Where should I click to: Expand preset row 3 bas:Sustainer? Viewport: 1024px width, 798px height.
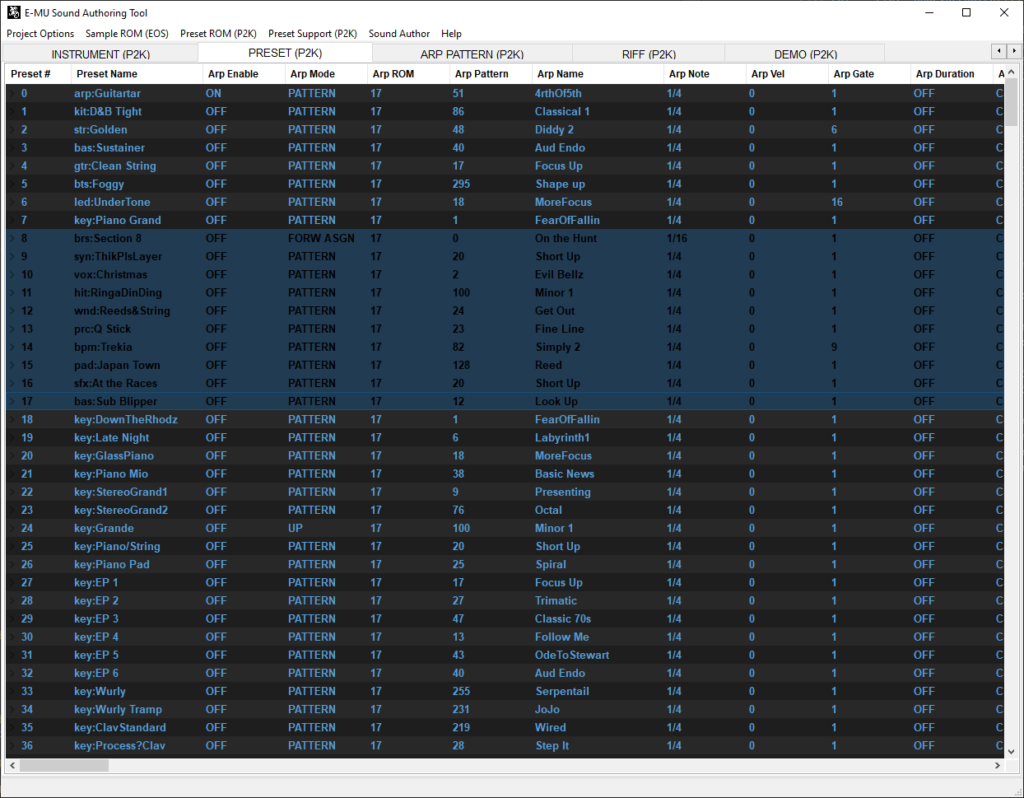tap(11, 148)
